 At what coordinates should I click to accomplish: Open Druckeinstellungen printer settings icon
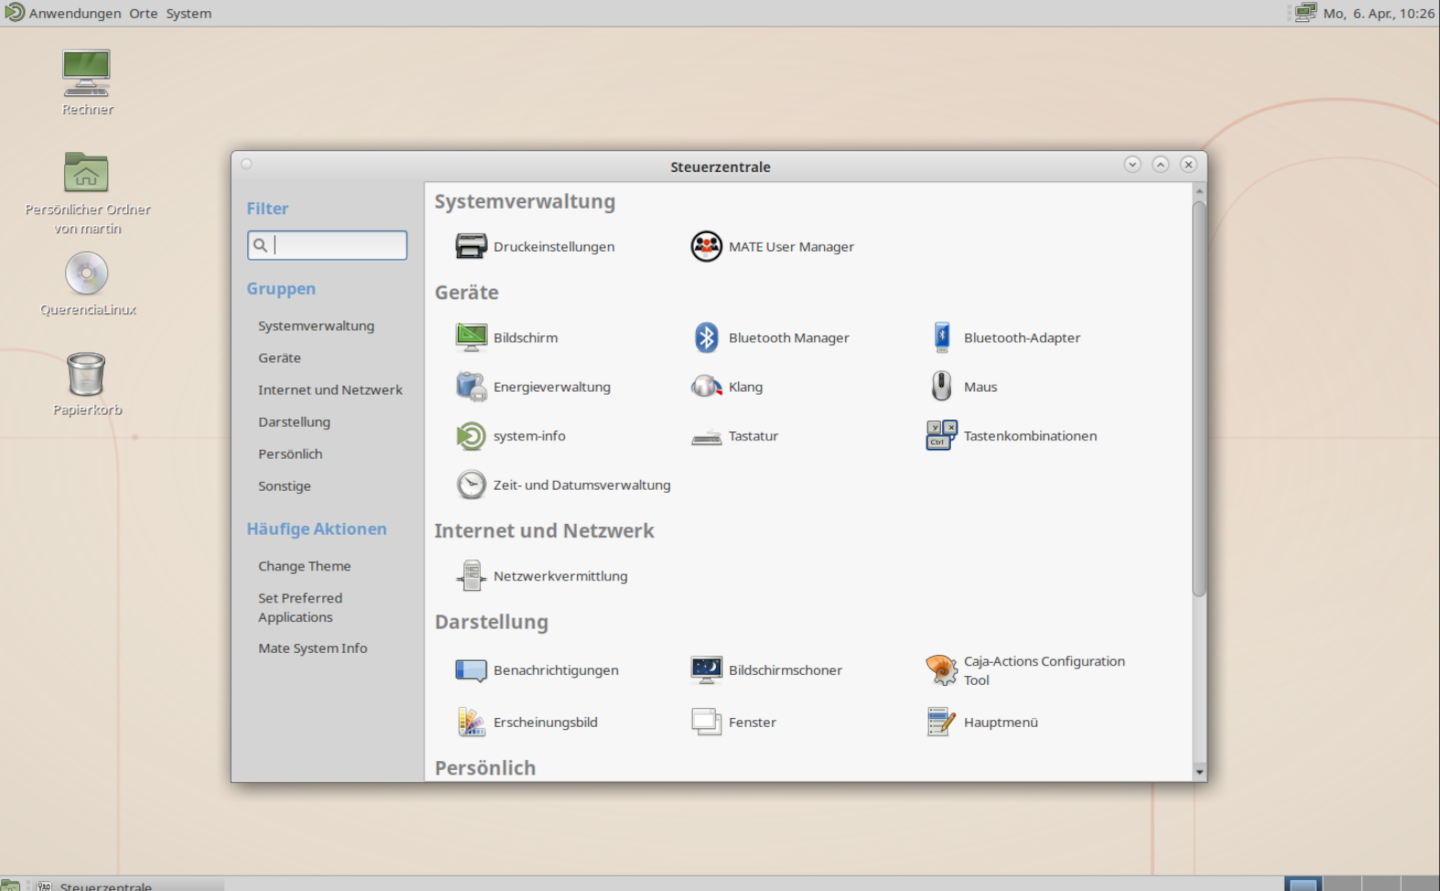click(471, 246)
